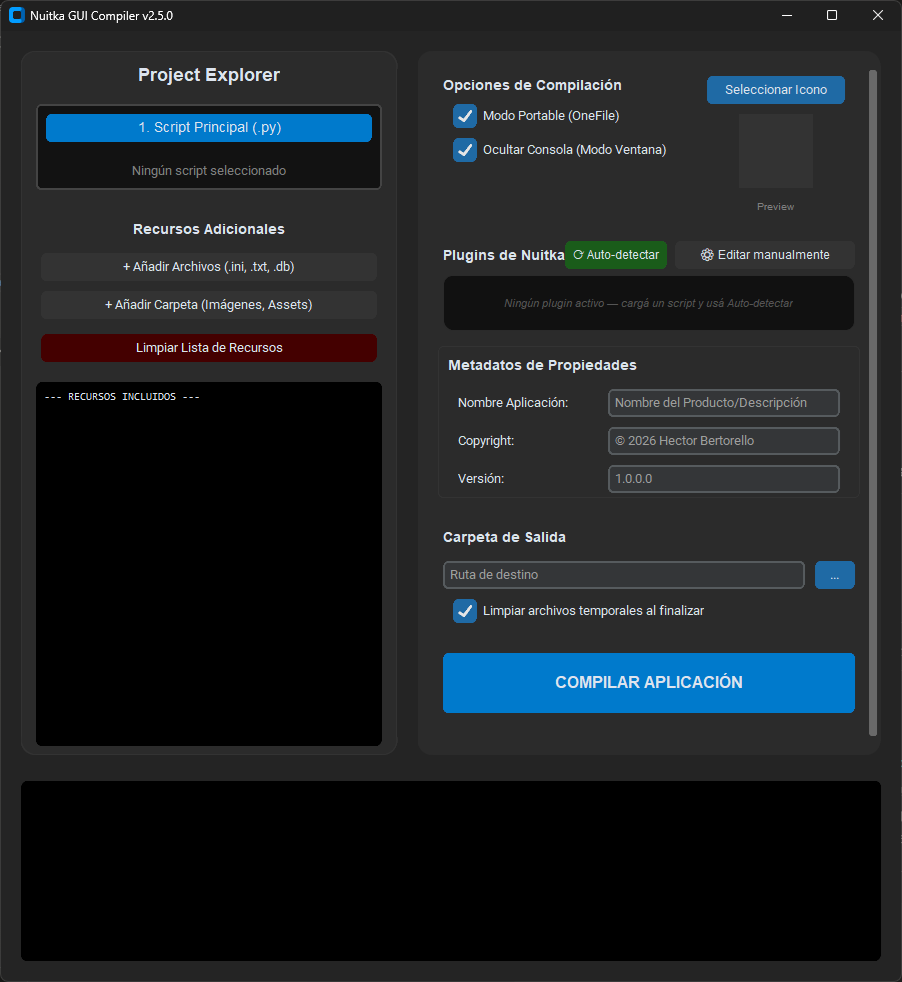Click the Nuitka app icon in title bar

coord(16,15)
